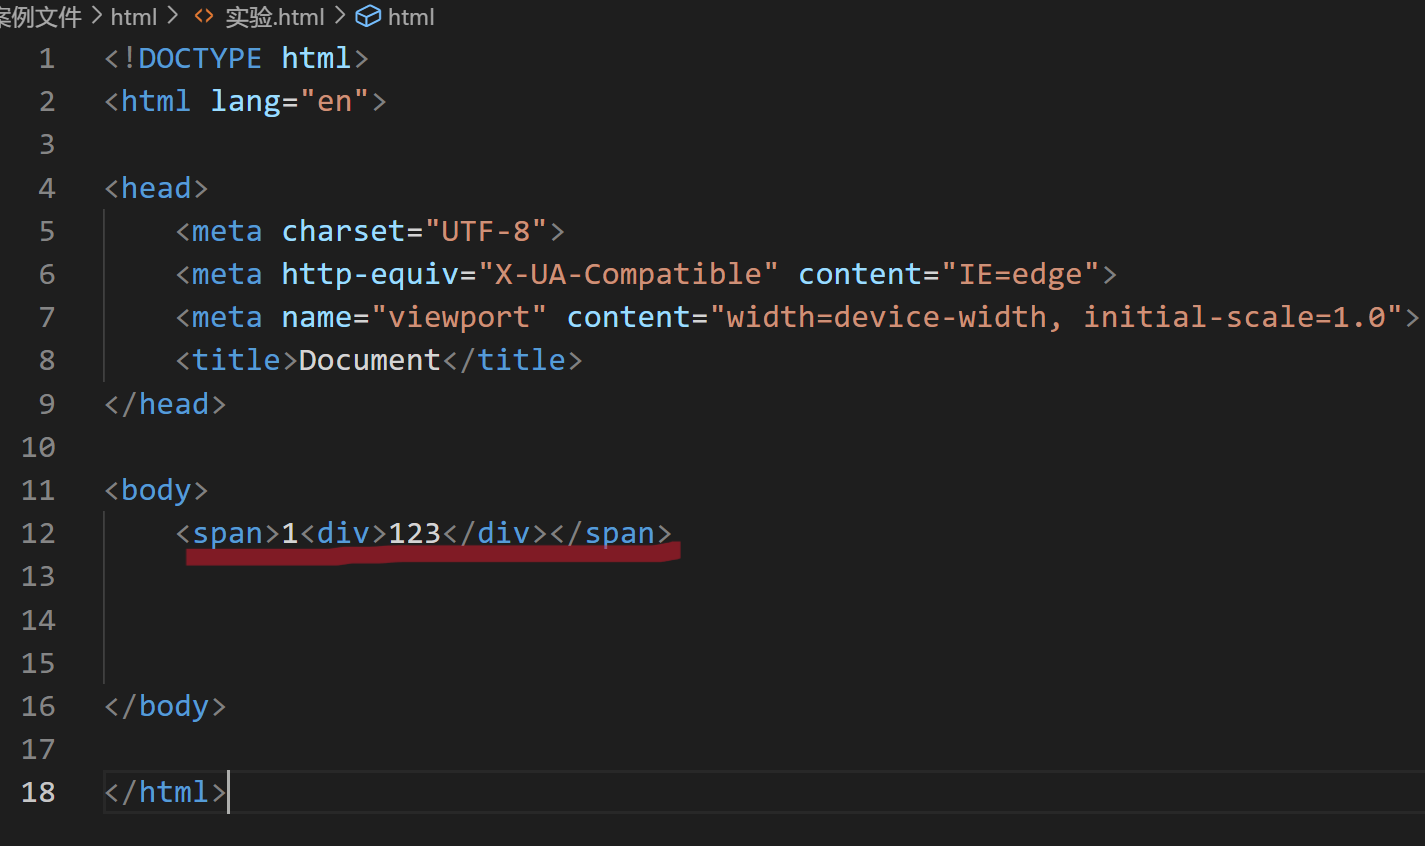Click the closing span tag
Viewport: 1425px width, 846px height.
click(x=610, y=533)
